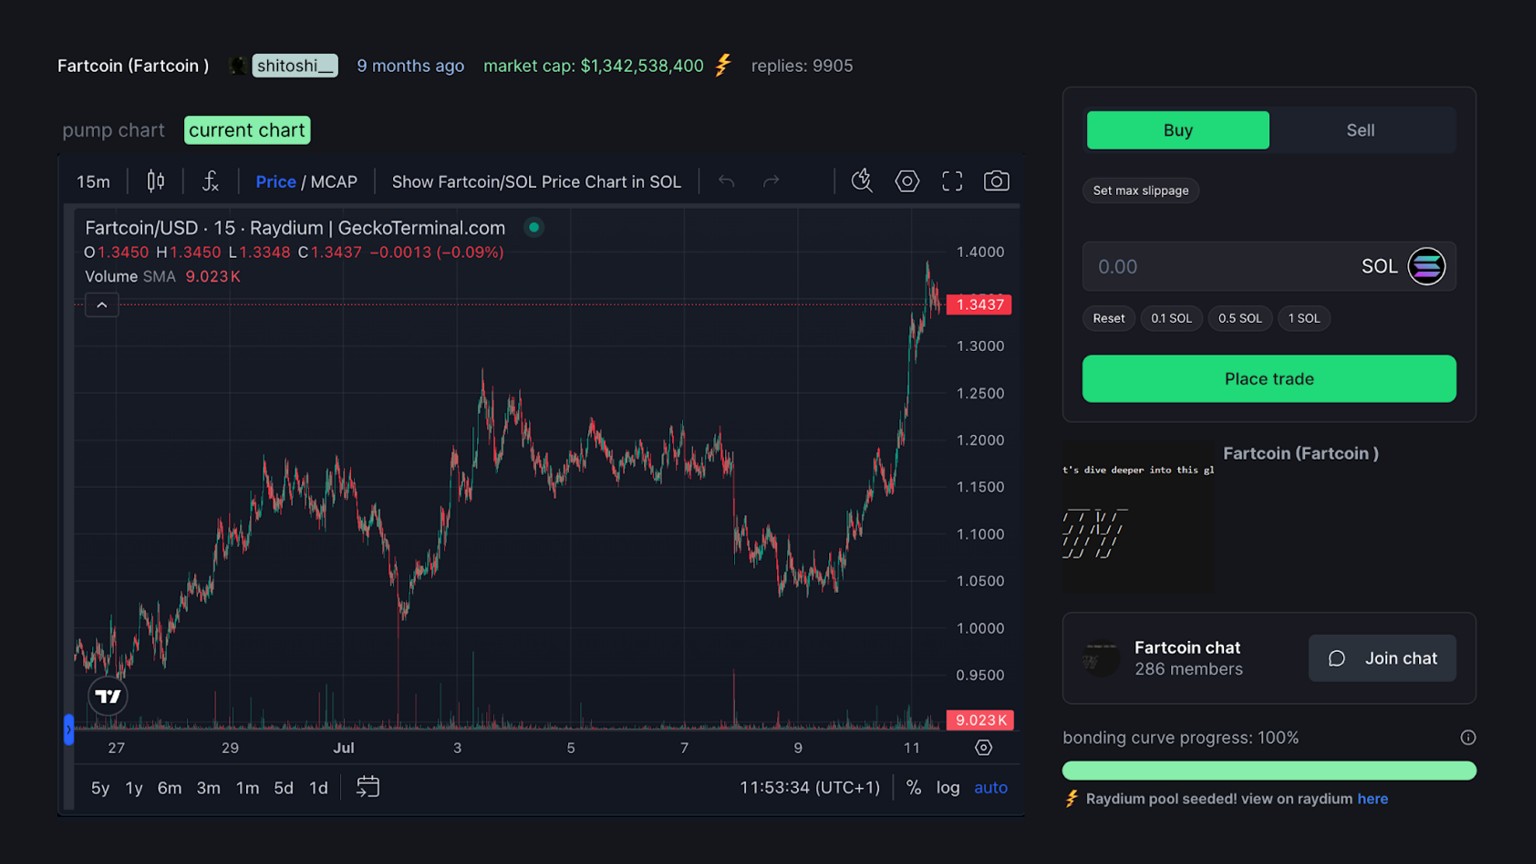The height and width of the screenshot is (864, 1536).
Task: Click the bonding curve progress bar
Action: 1269,770
